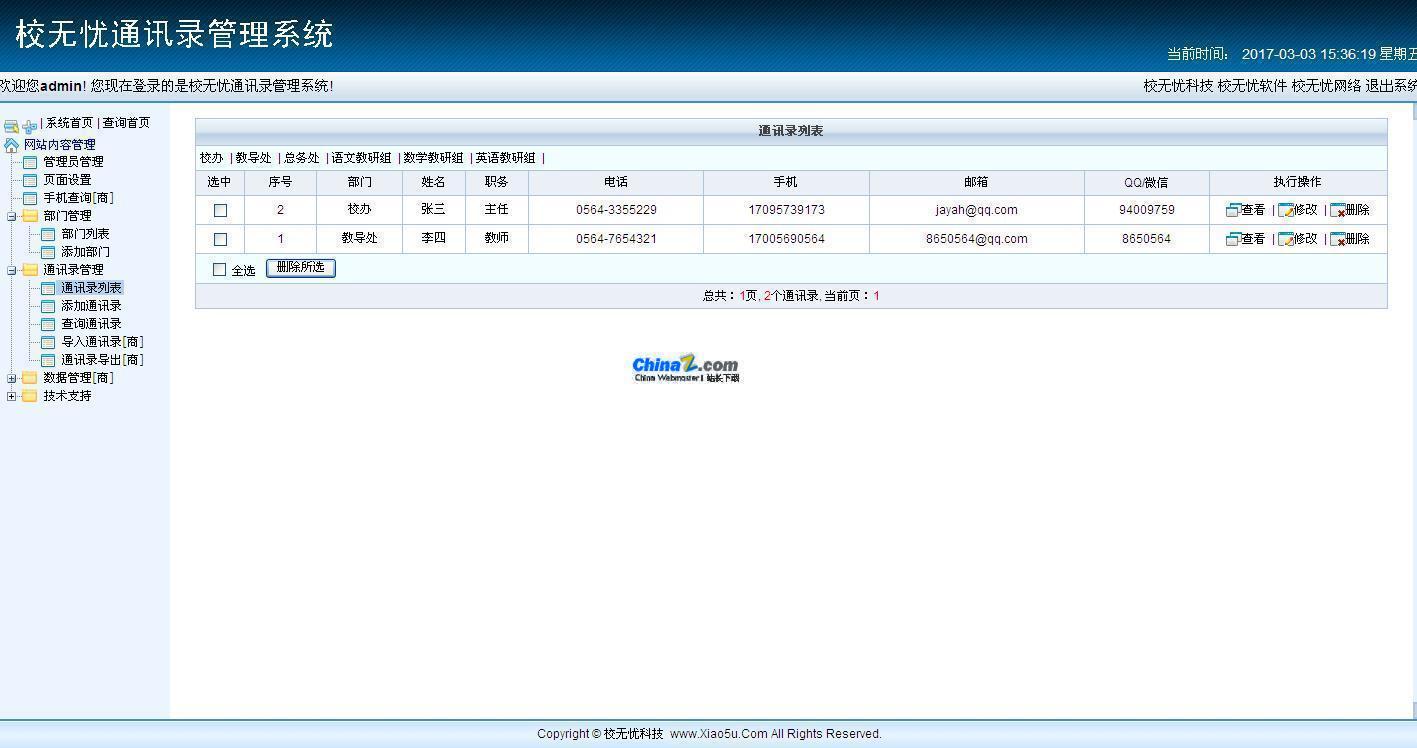Click the folder icon next to 通讯录管理
The width and height of the screenshot is (1417, 748).
coord(30,270)
